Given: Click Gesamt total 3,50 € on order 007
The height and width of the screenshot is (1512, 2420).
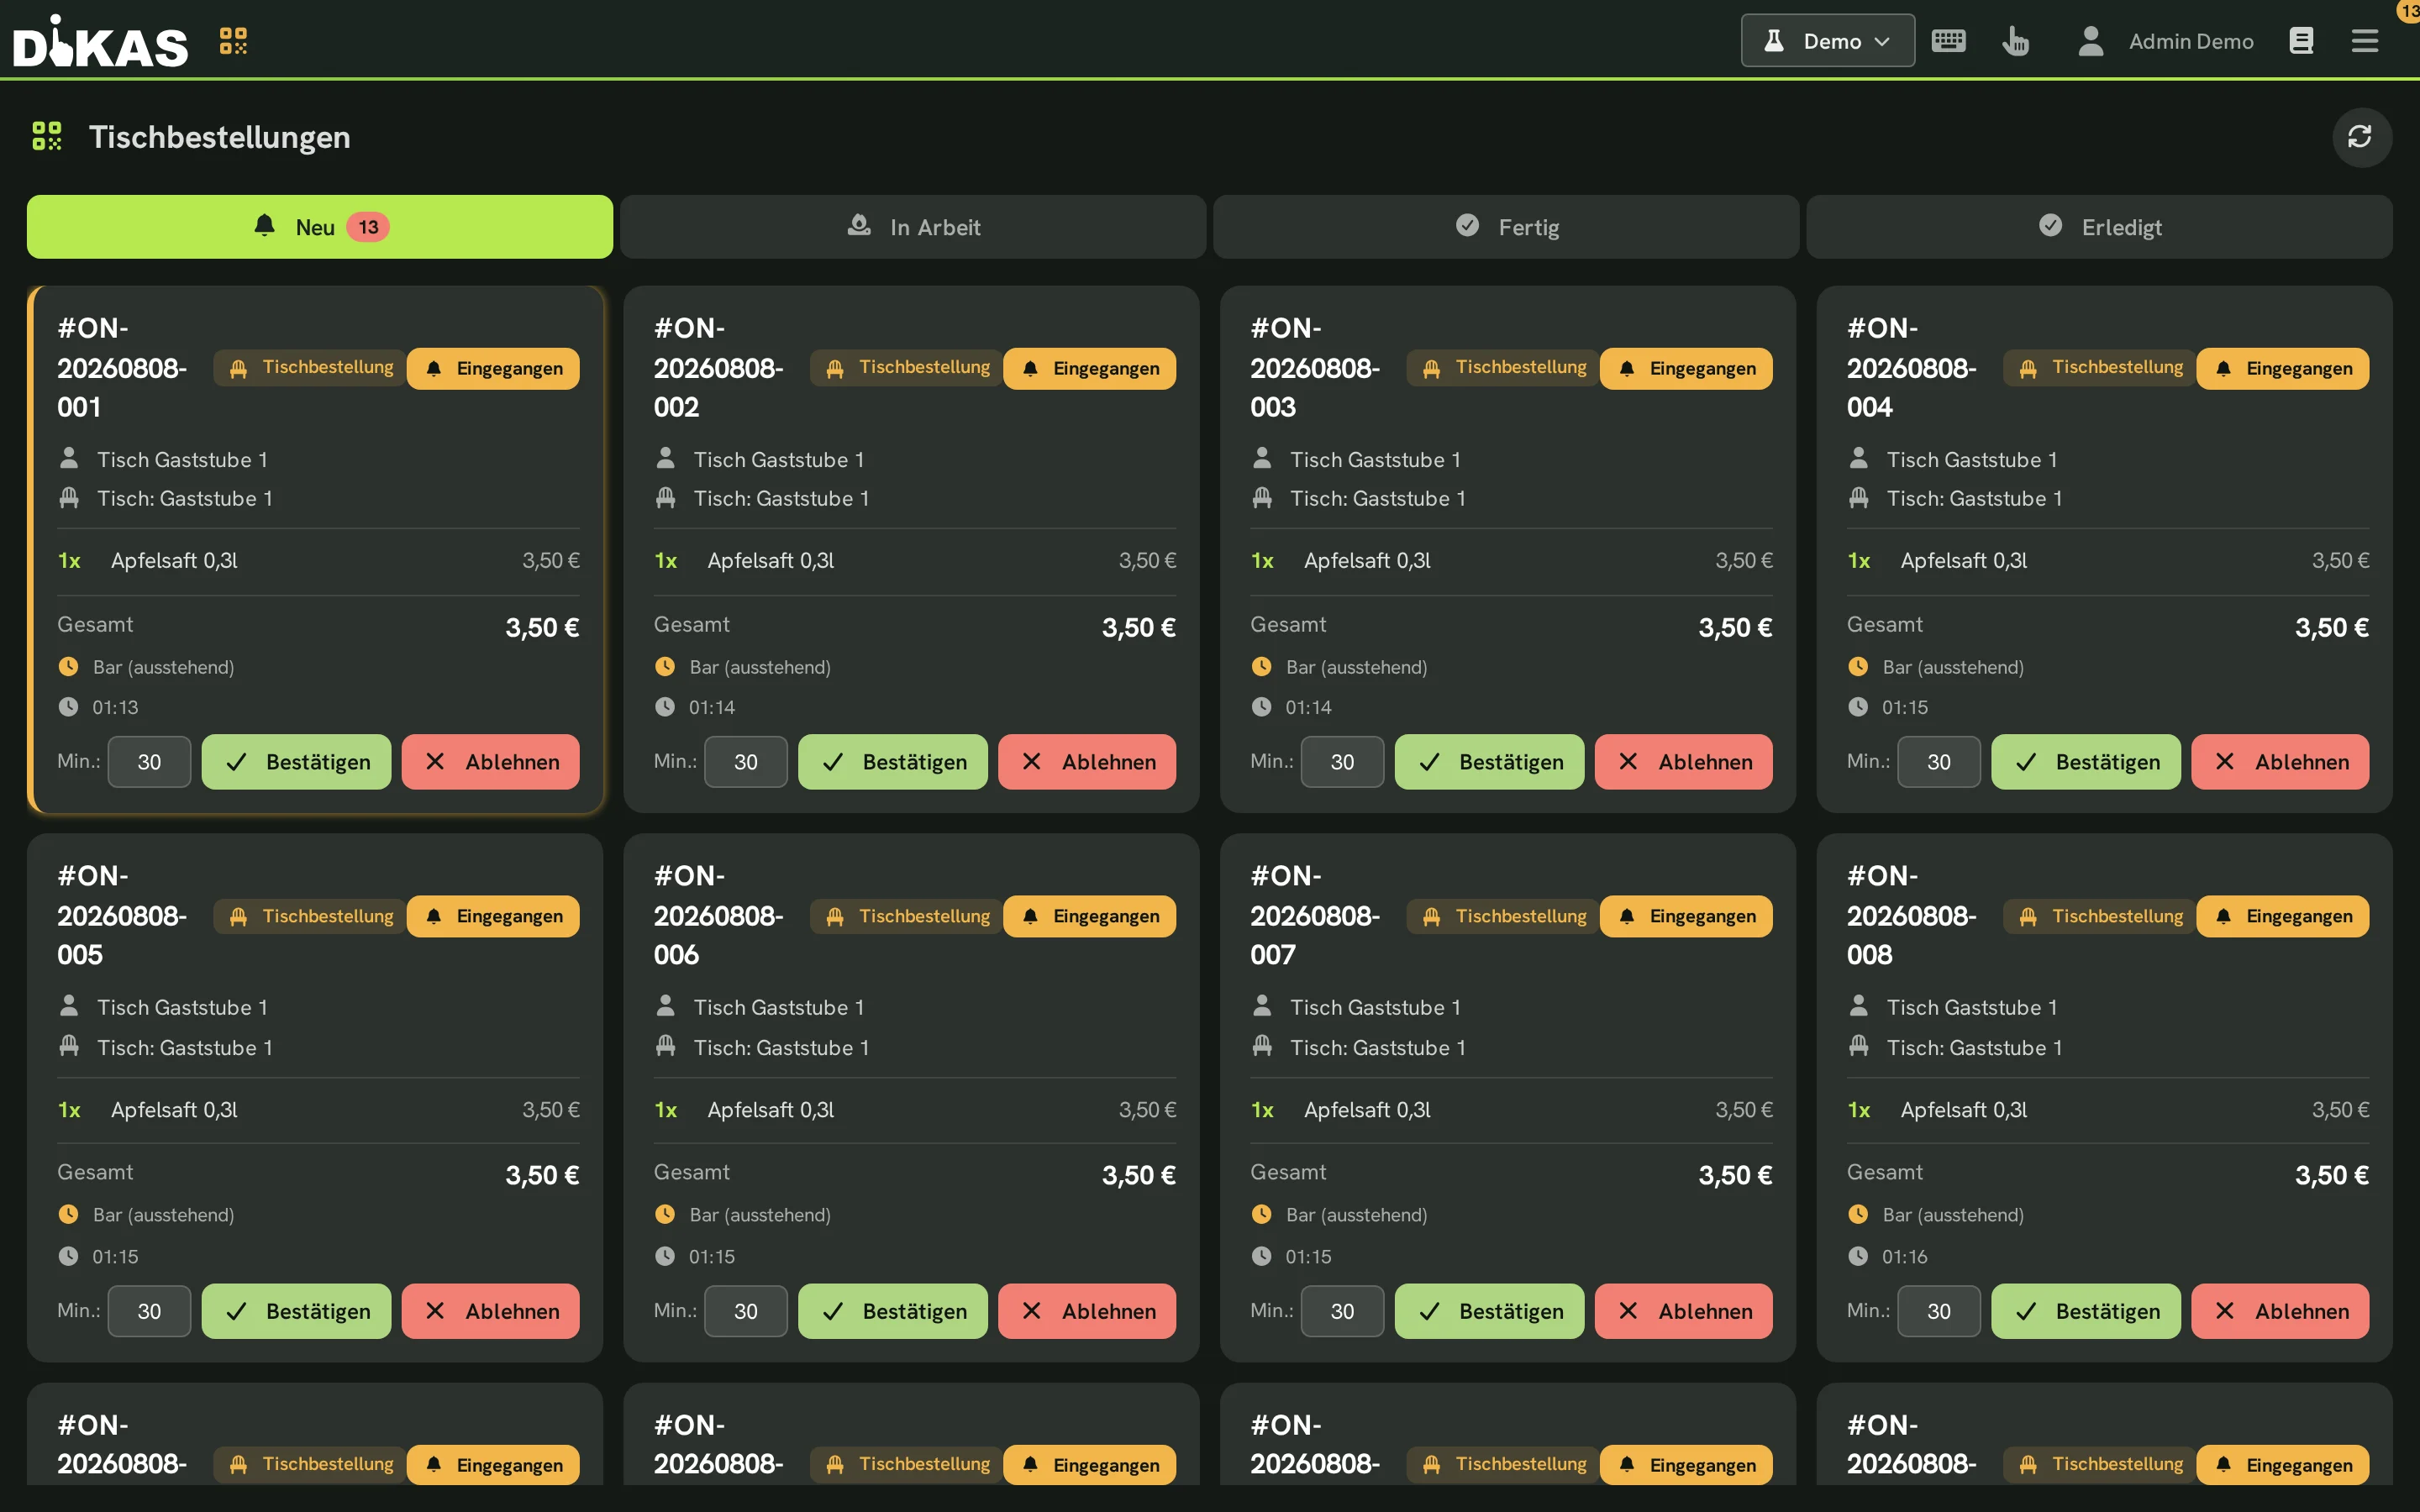Looking at the screenshot, I should [x=1735, y=1175].
